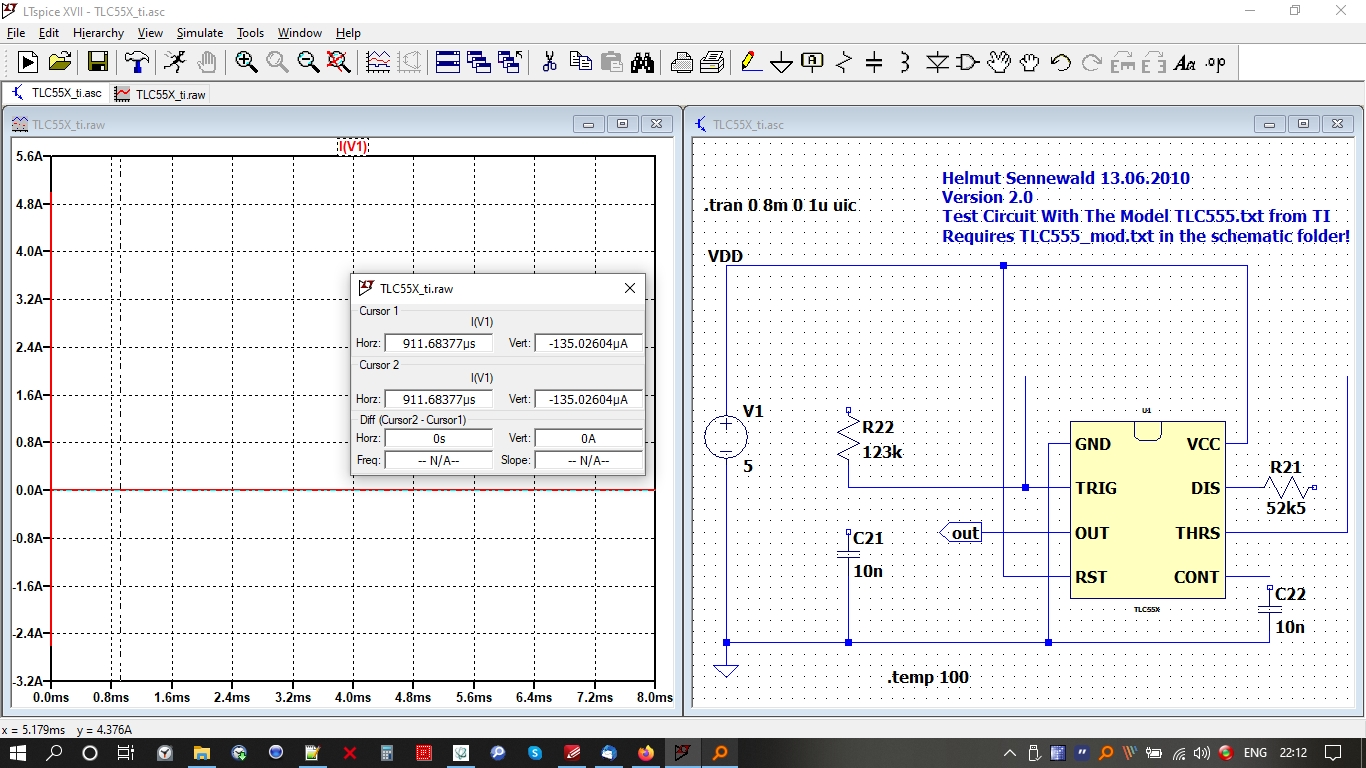The height and width of the screenshot is (768, 1366).
Task: Place a Capacitor component
Action: (x=874, y=62)
